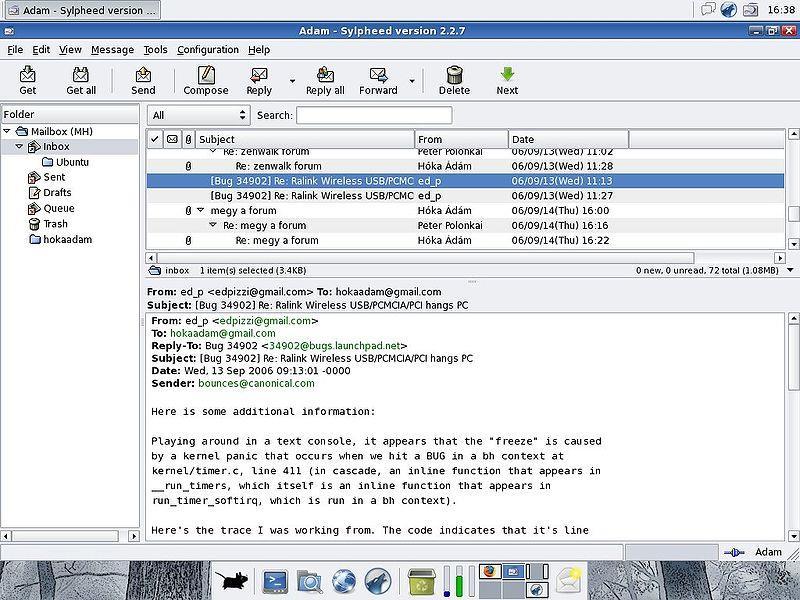
Task: Collapse the "Re: megy a forum" sub-thread from Peter Polonkai
Action: tap(213, 225)
